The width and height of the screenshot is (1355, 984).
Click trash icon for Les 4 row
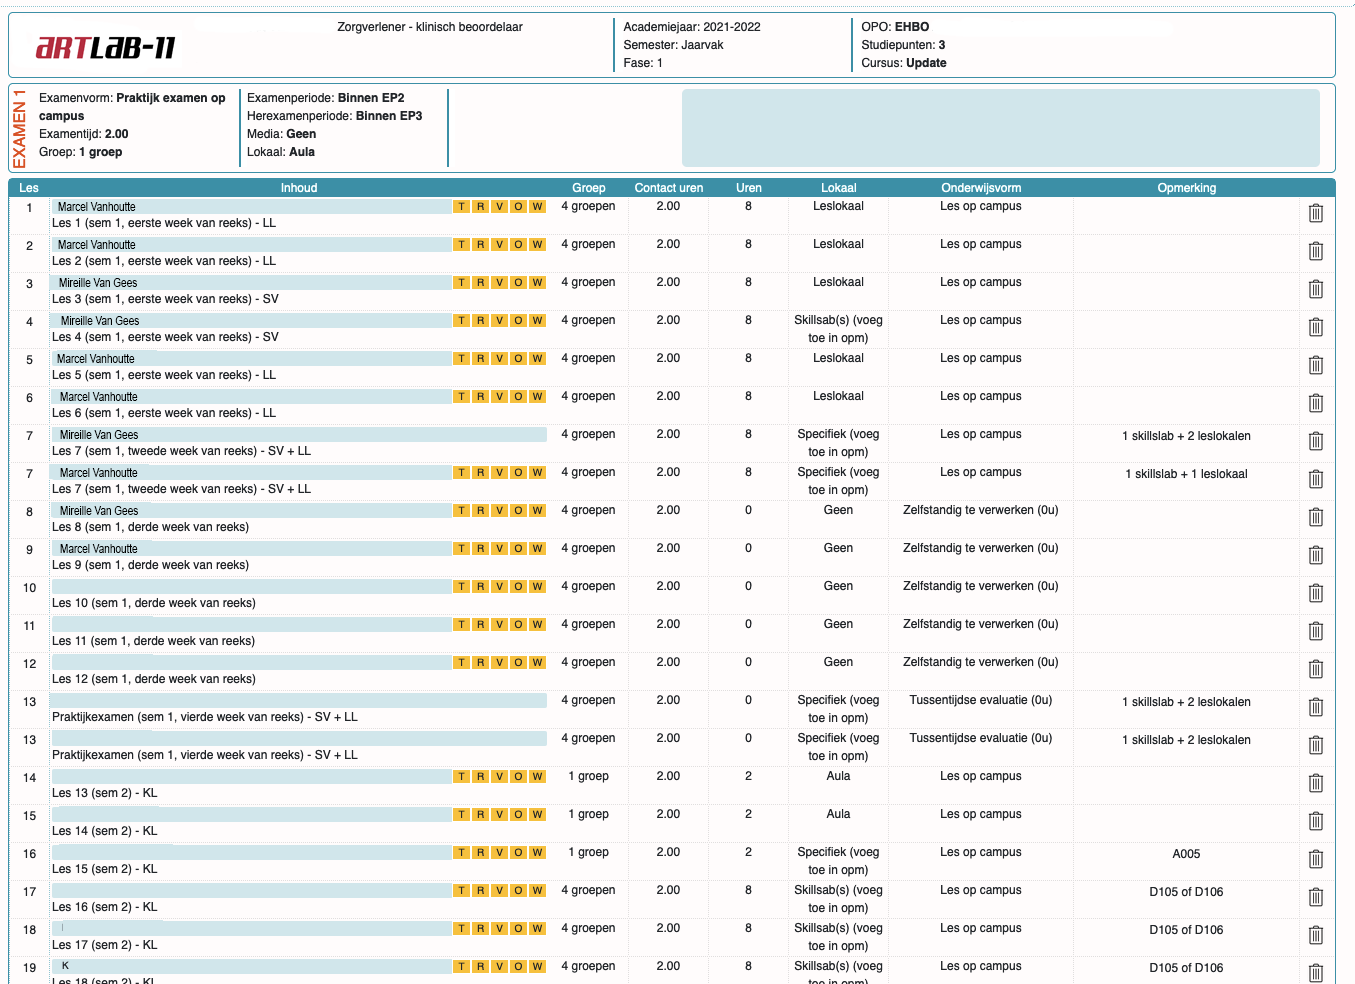(x=1315, y=327)
